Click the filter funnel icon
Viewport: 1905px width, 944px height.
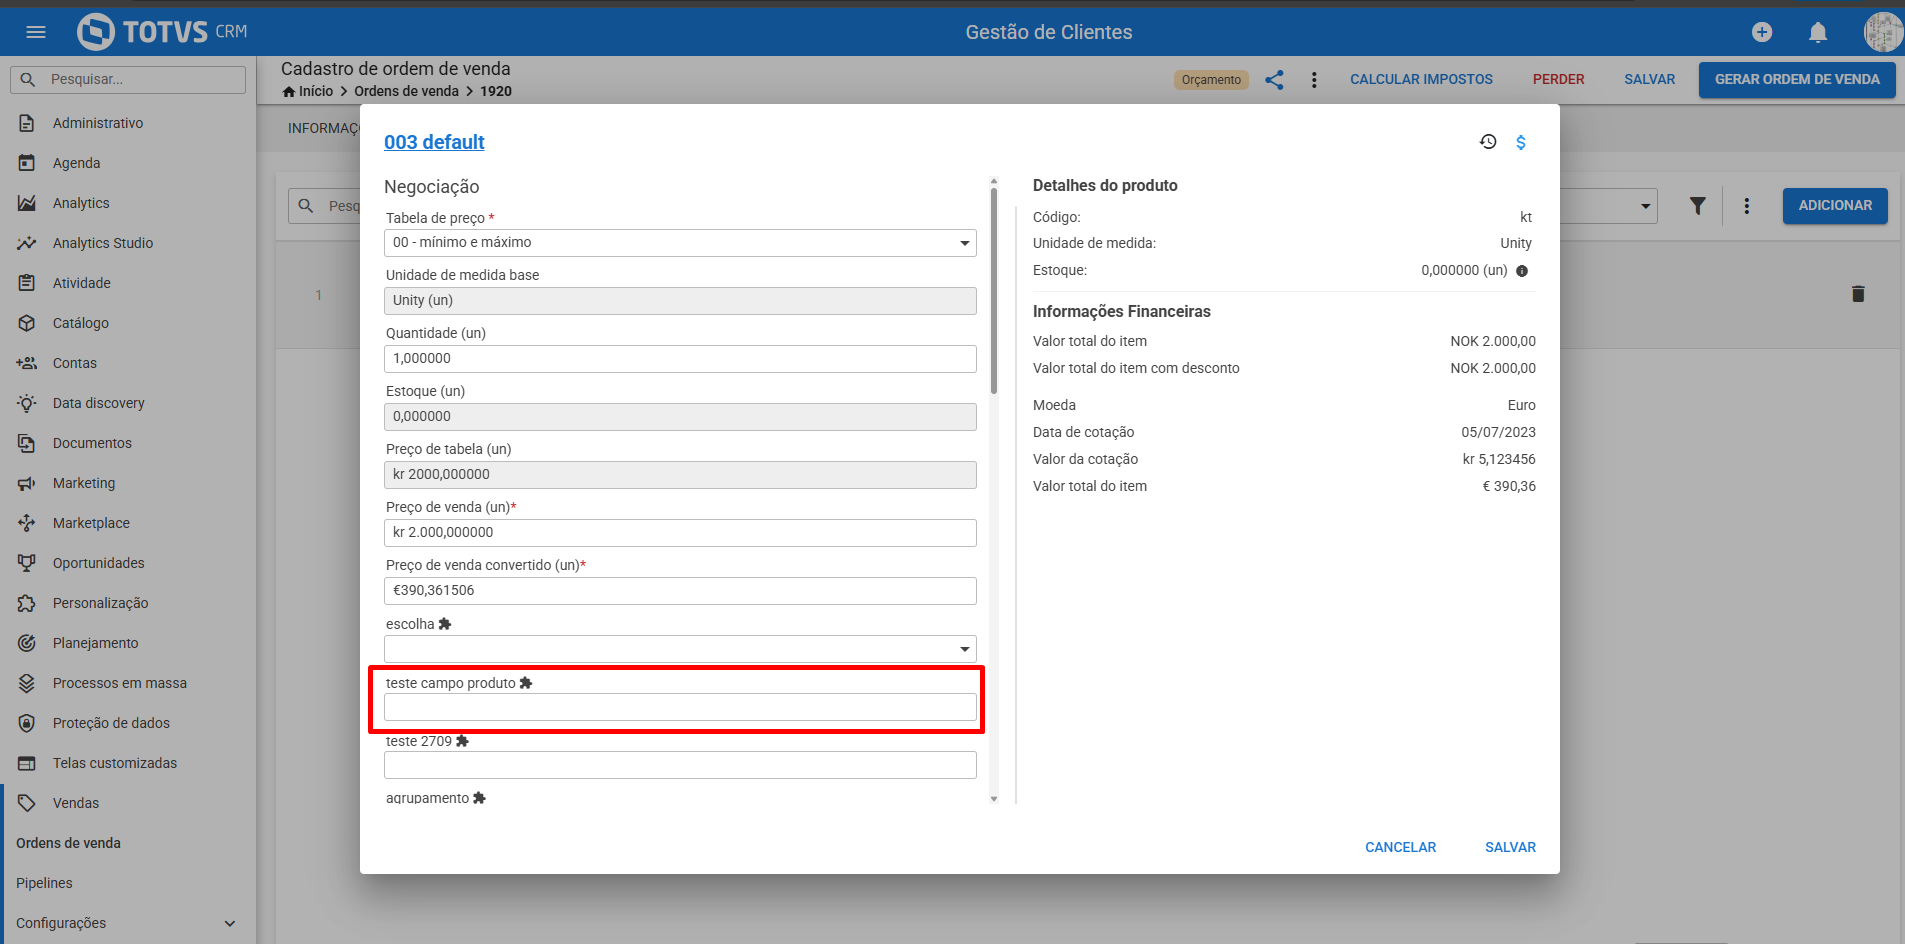[x=1698, y=206]
